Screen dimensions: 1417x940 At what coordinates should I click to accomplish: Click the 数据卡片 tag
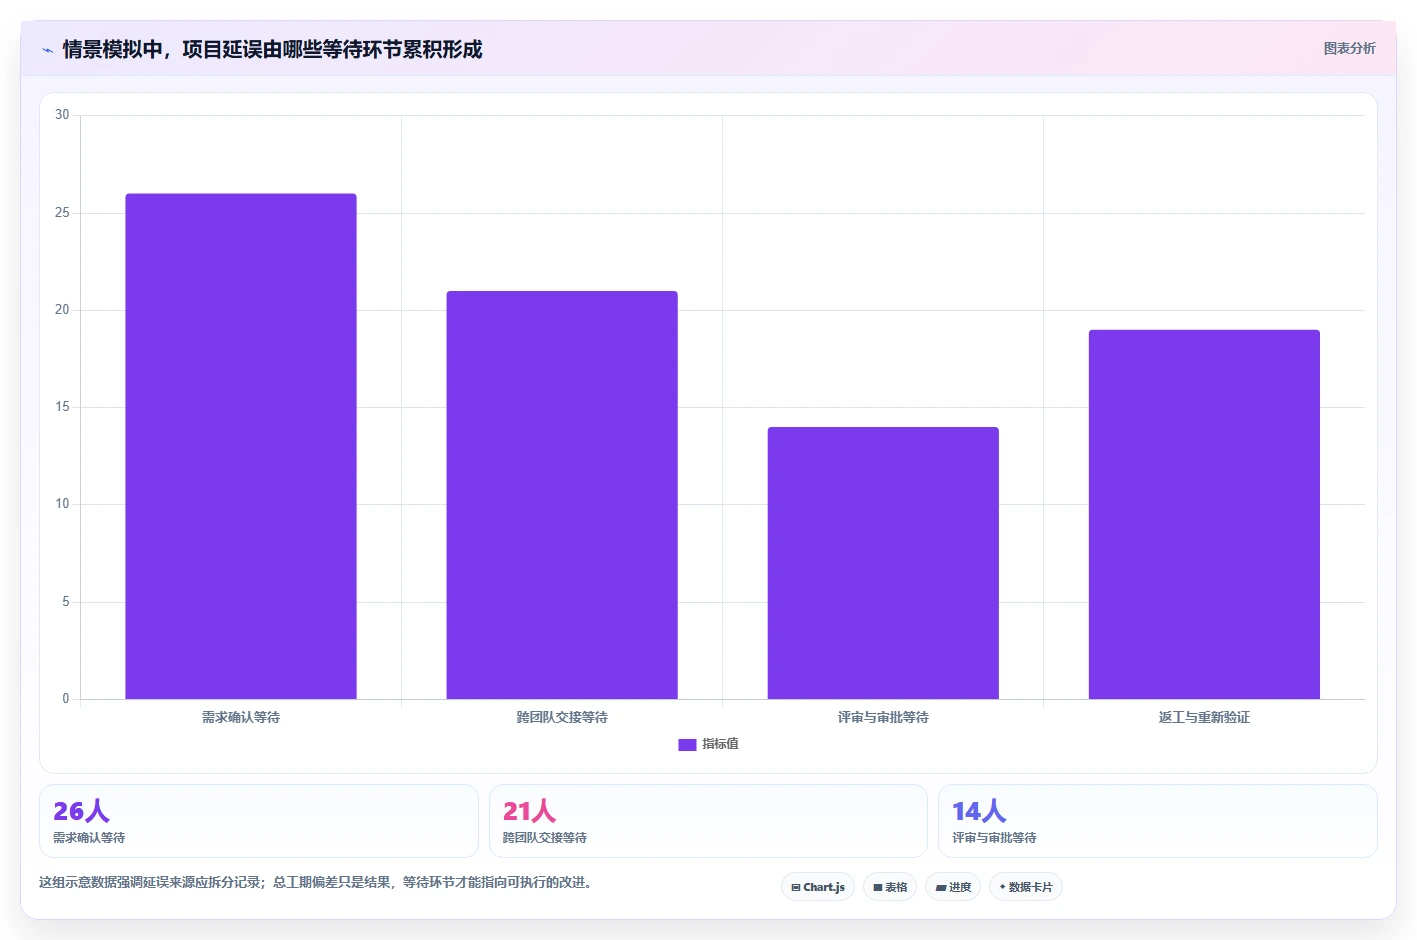pos(1026,887)
